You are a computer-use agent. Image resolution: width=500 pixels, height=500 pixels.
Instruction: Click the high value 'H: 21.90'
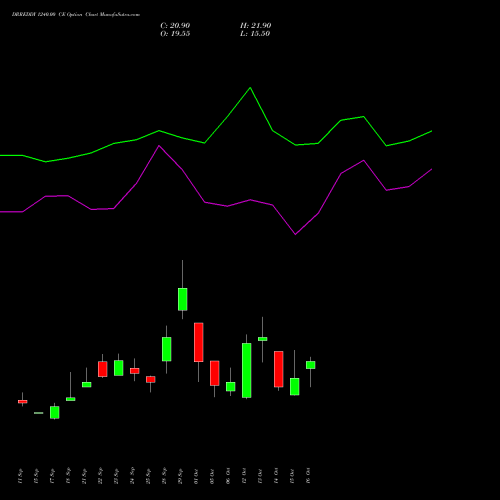point(256,26)
